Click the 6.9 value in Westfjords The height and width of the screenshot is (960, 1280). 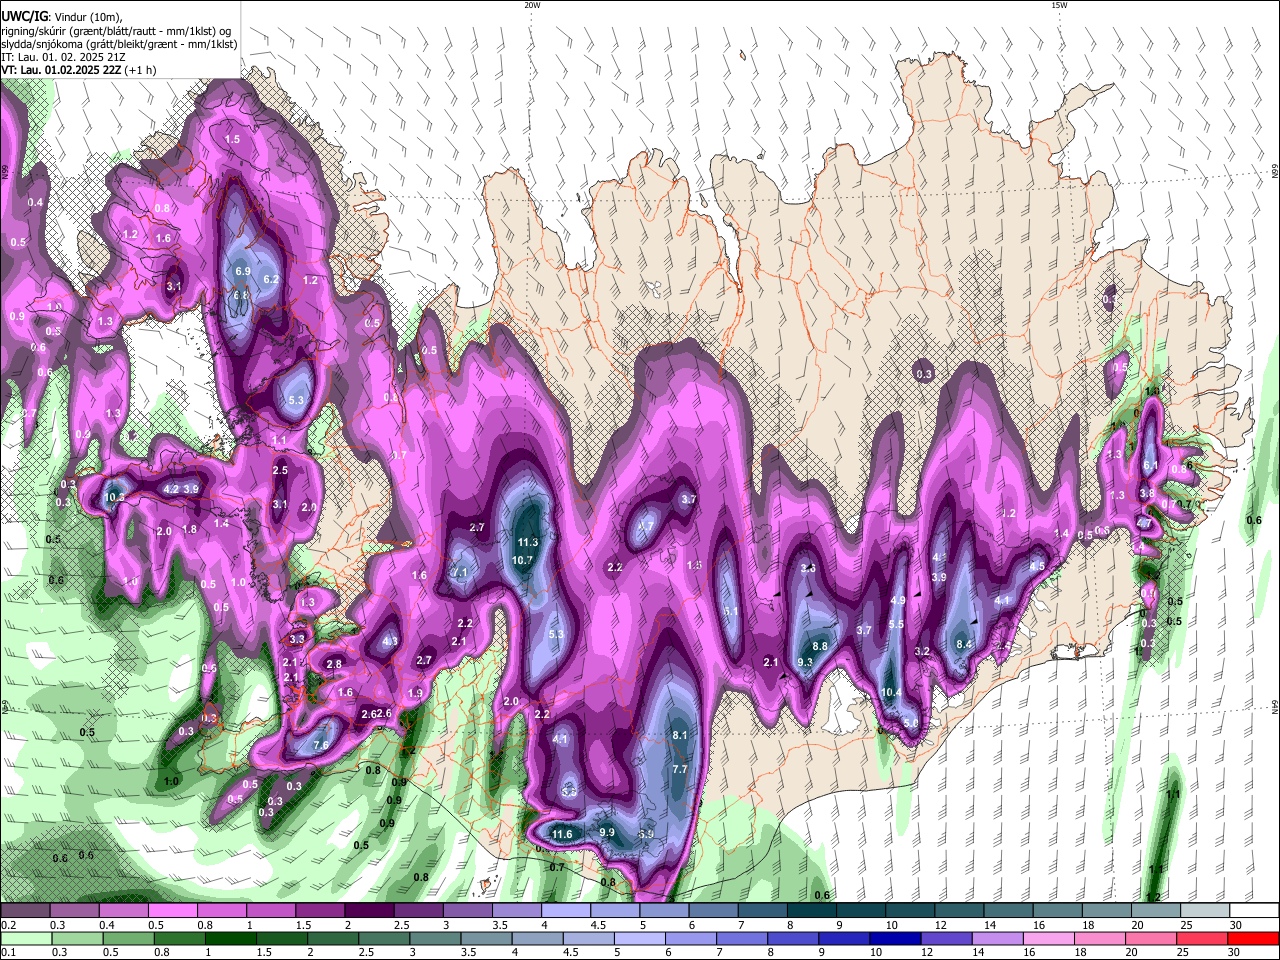point(243,271)
